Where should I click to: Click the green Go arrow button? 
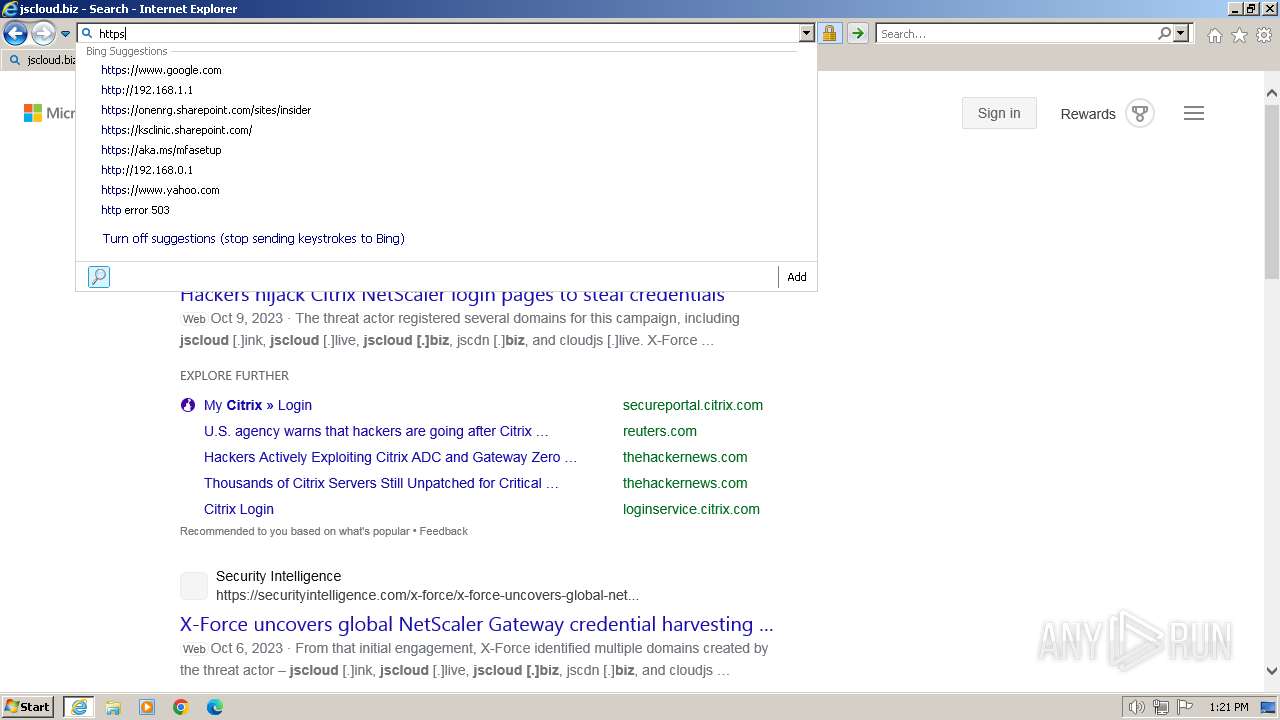tap(857, 33)
